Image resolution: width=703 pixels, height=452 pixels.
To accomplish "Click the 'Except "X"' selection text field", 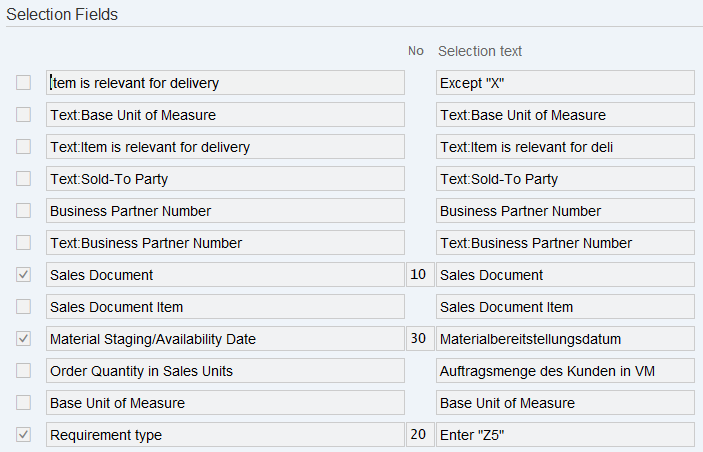I will pyautogui.click(x=565, y=83).
